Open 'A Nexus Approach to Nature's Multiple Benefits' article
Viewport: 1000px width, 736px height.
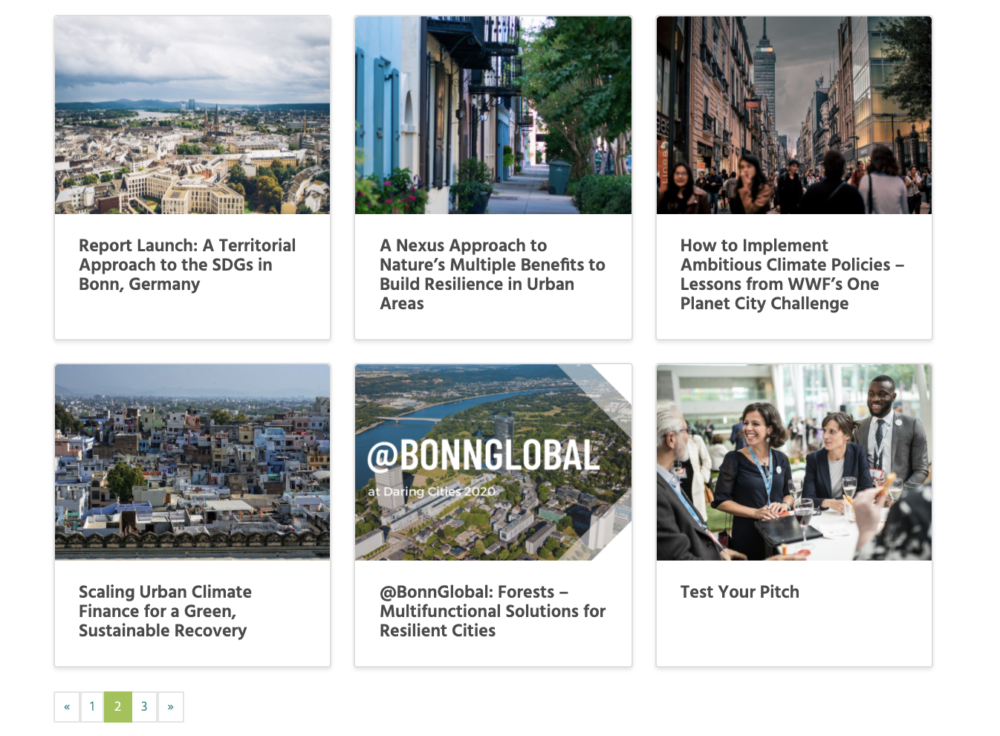click(492, 274)
